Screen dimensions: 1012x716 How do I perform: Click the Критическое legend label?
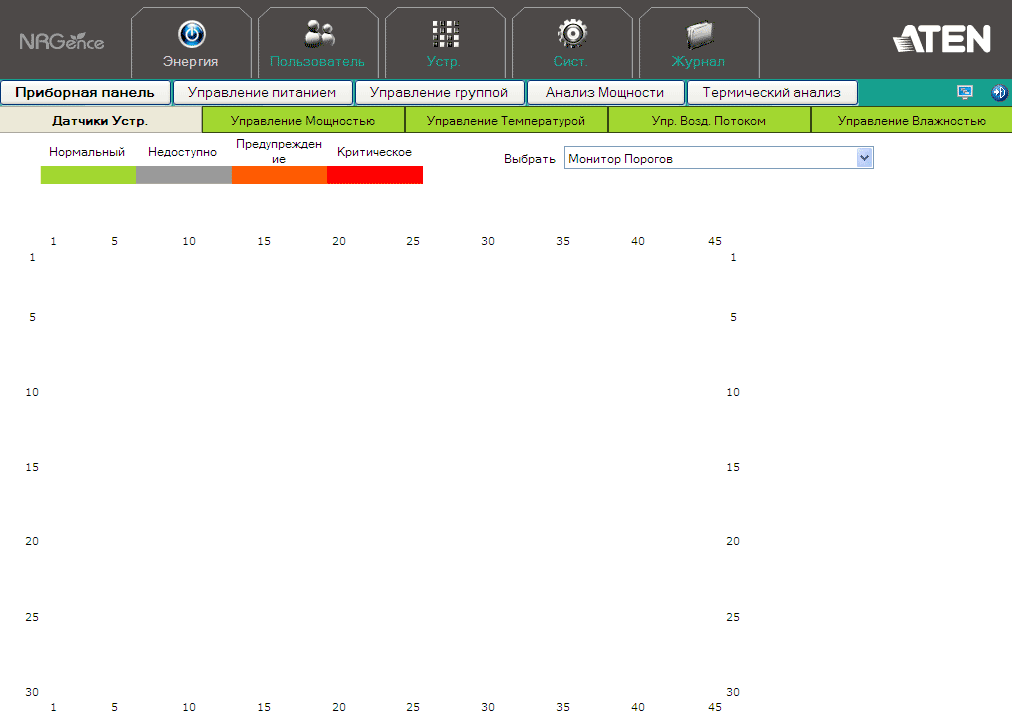(374, 152)
